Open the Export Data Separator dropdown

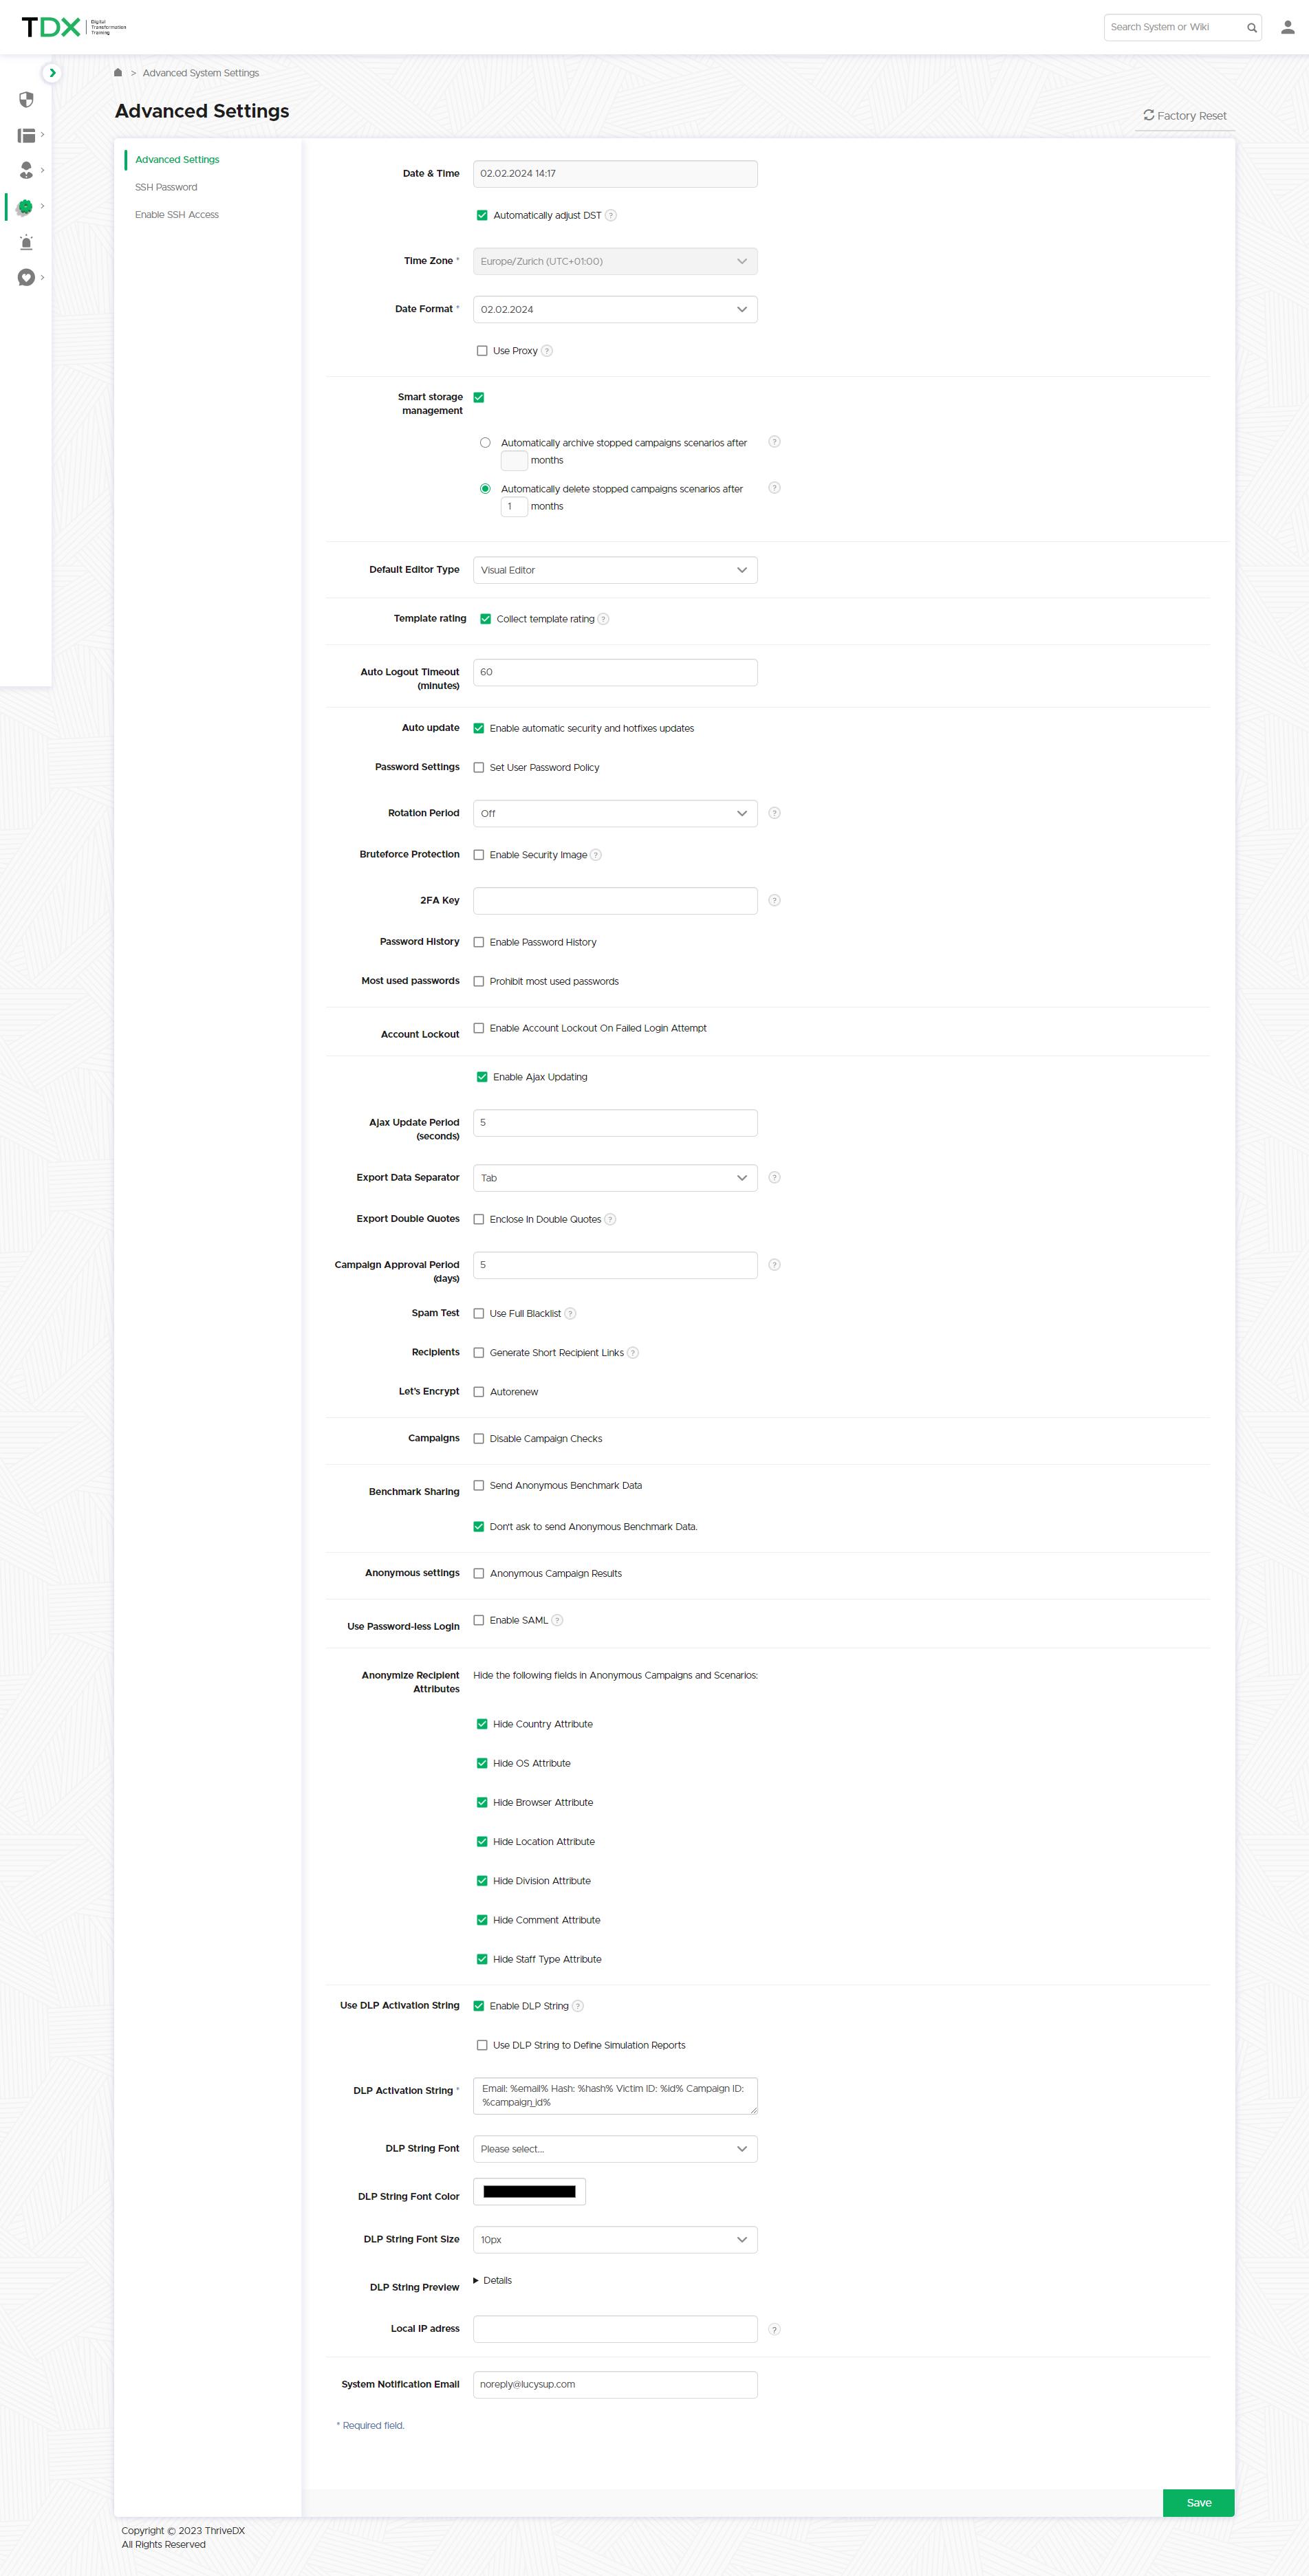pos(614,1178)
